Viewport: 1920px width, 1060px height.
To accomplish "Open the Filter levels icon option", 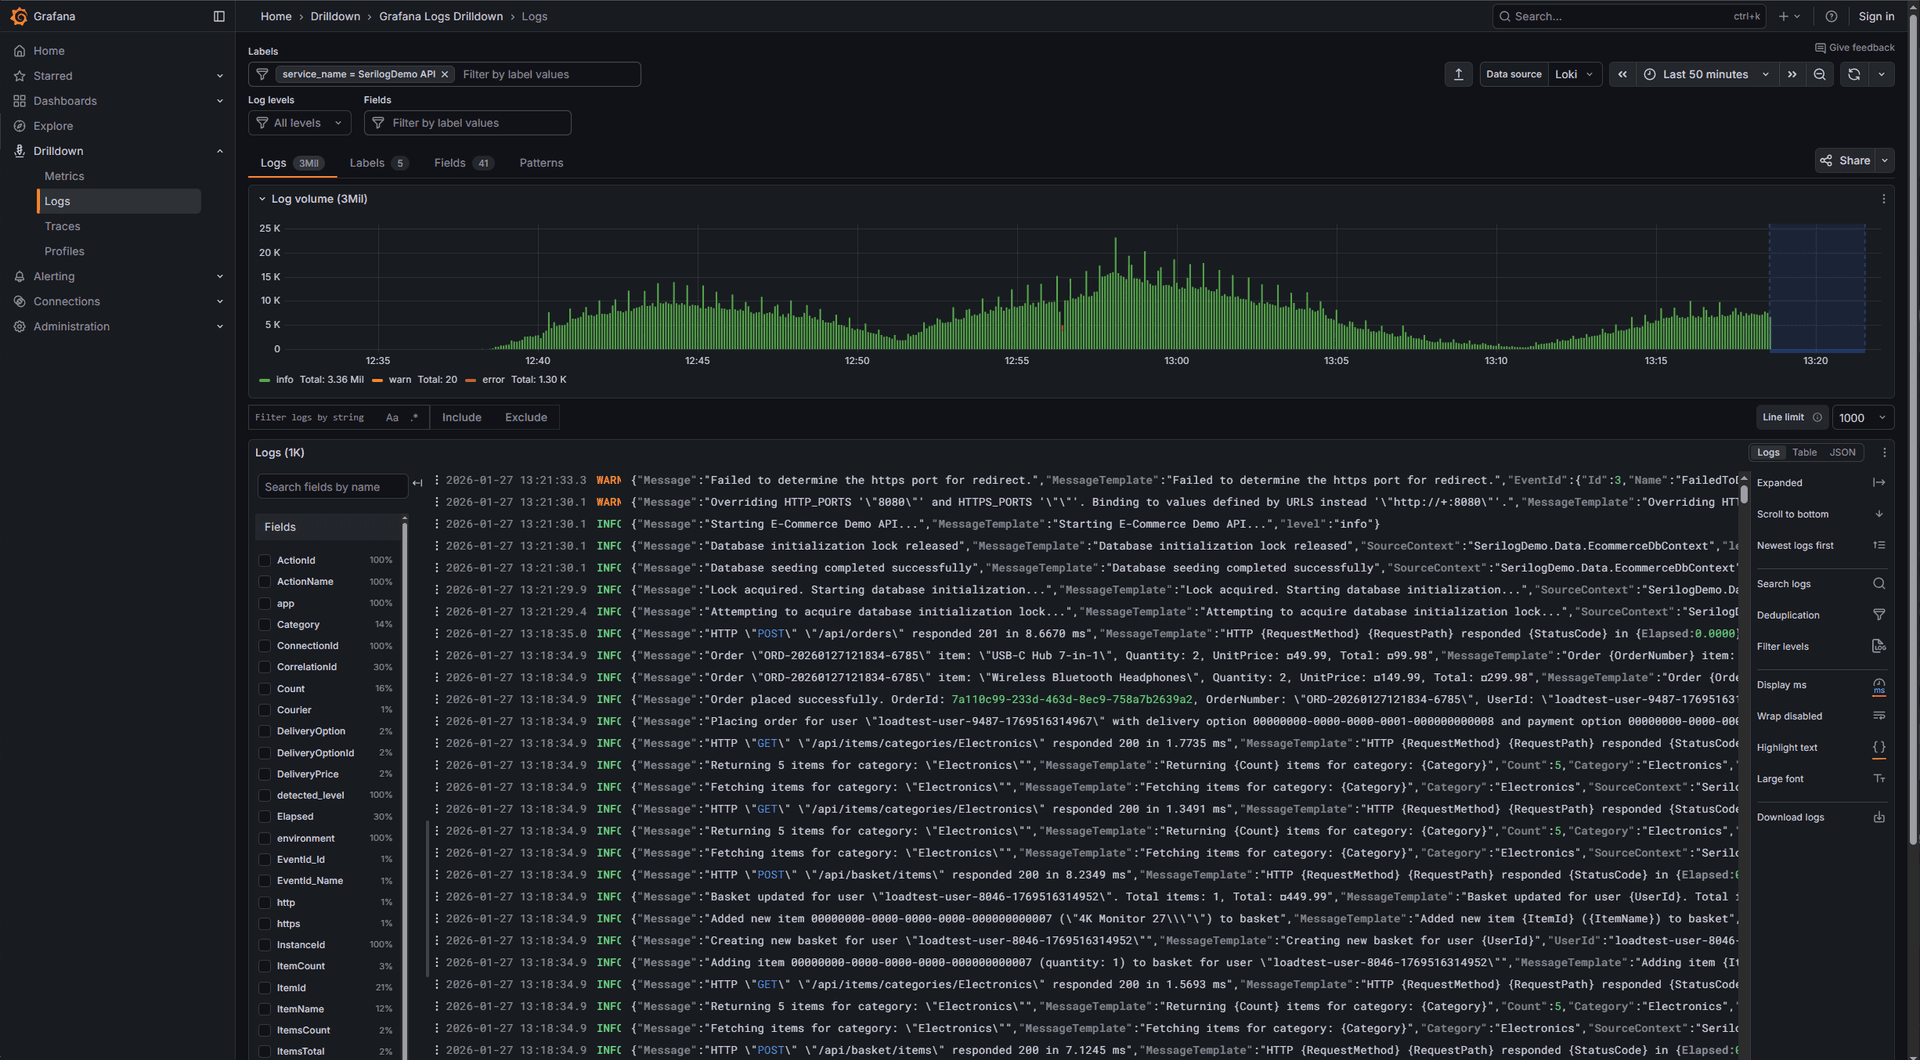I will 1879,646.
